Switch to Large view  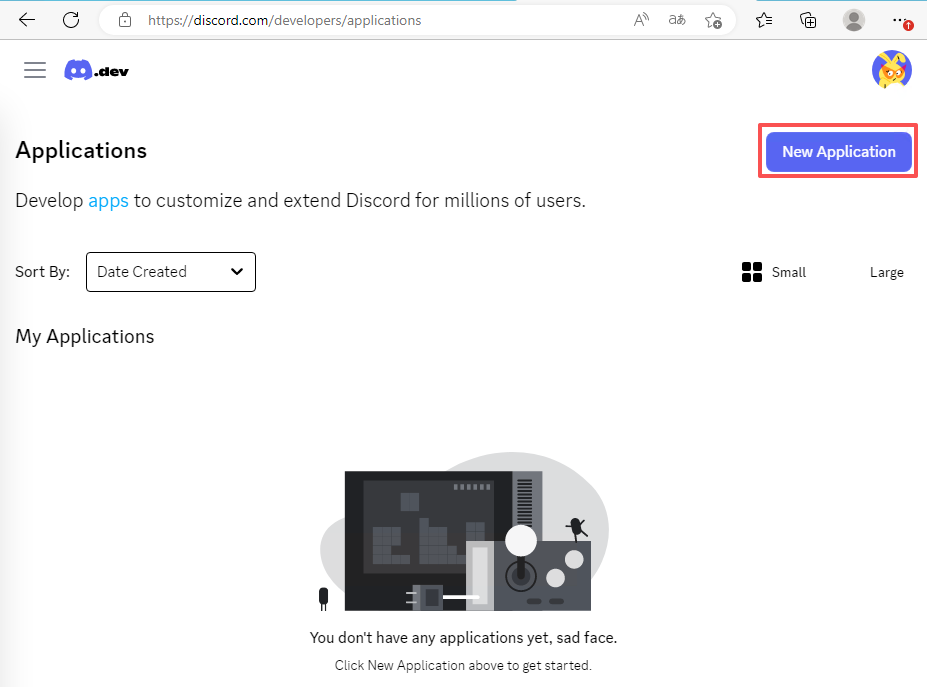coord(886,273)
